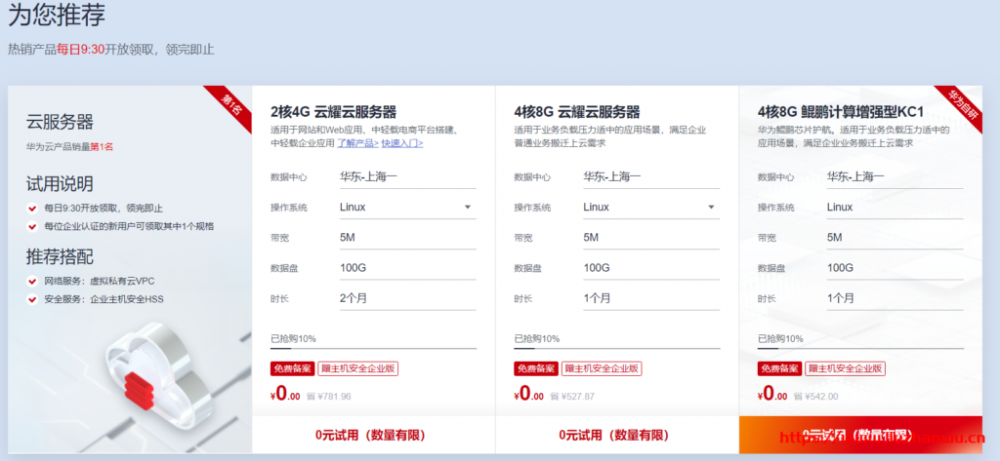Click the 时长 2个月 field
The height and width of the screenshot is (461, 1000).
(407, 298)
